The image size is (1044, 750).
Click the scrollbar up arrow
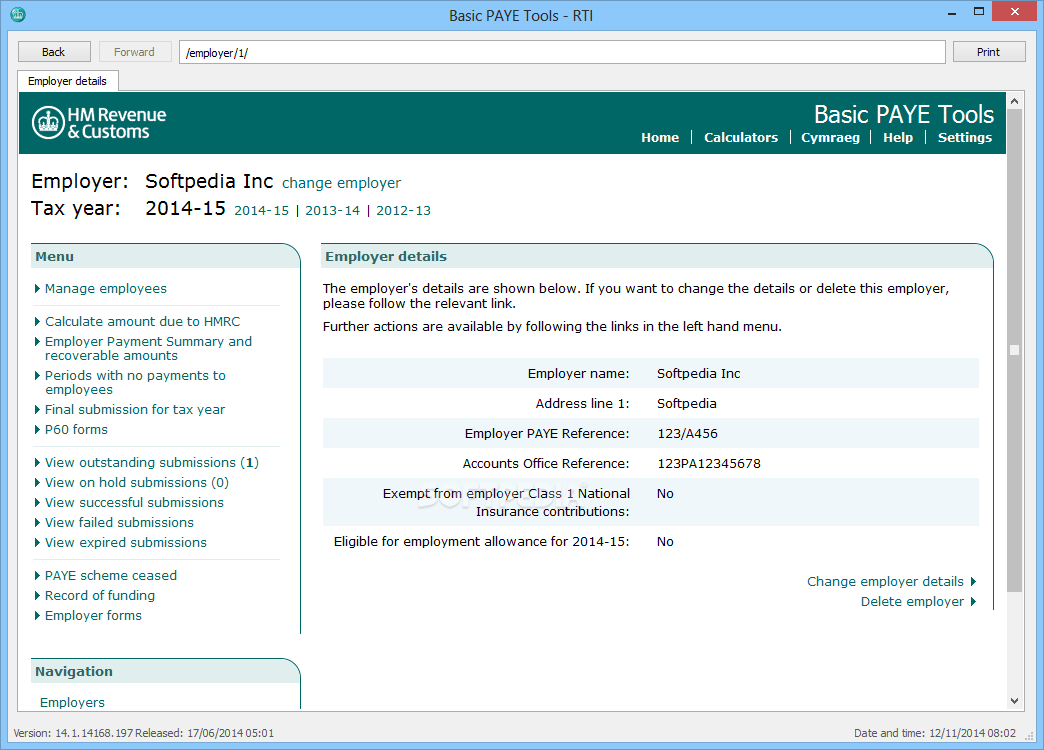click(x=1014, y=99)
